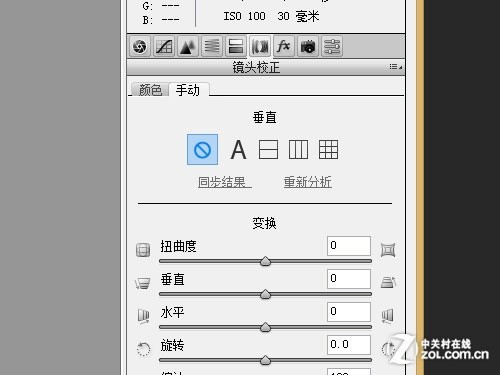
Task: Open the Basic panel aperture icon
Action: click(x=140, y=46)
